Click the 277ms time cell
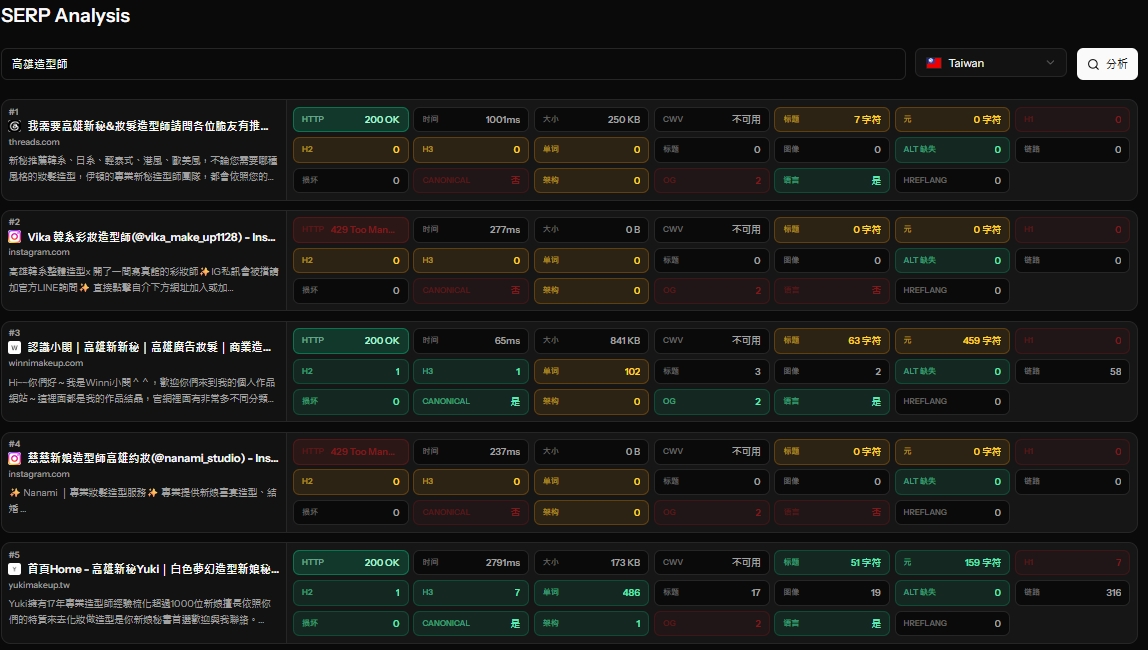This screenshot has height=650, width=1148. [x=471, y=229]
